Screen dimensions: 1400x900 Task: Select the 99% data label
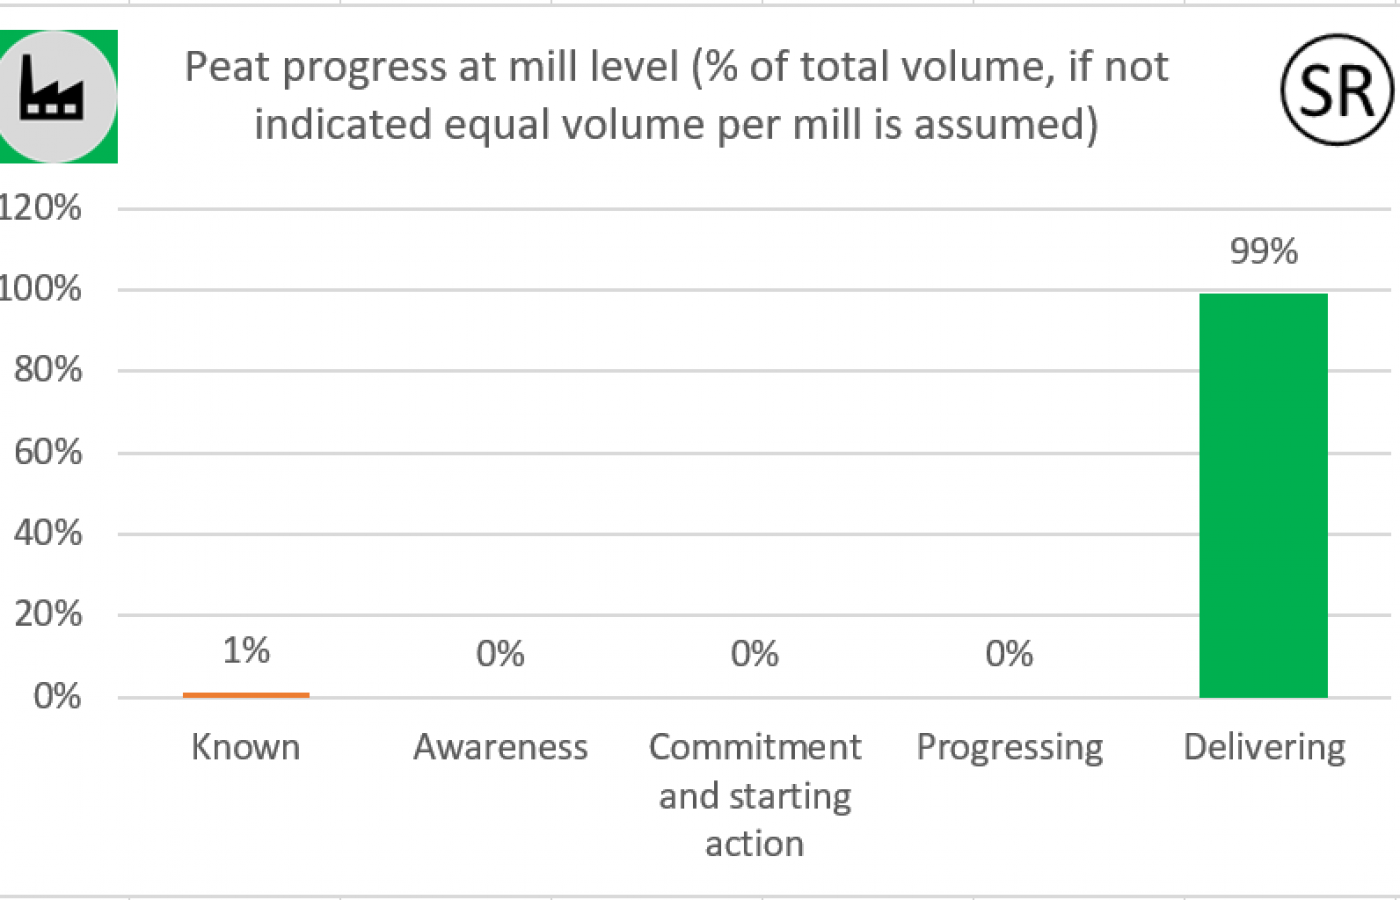pos(1264,251)
